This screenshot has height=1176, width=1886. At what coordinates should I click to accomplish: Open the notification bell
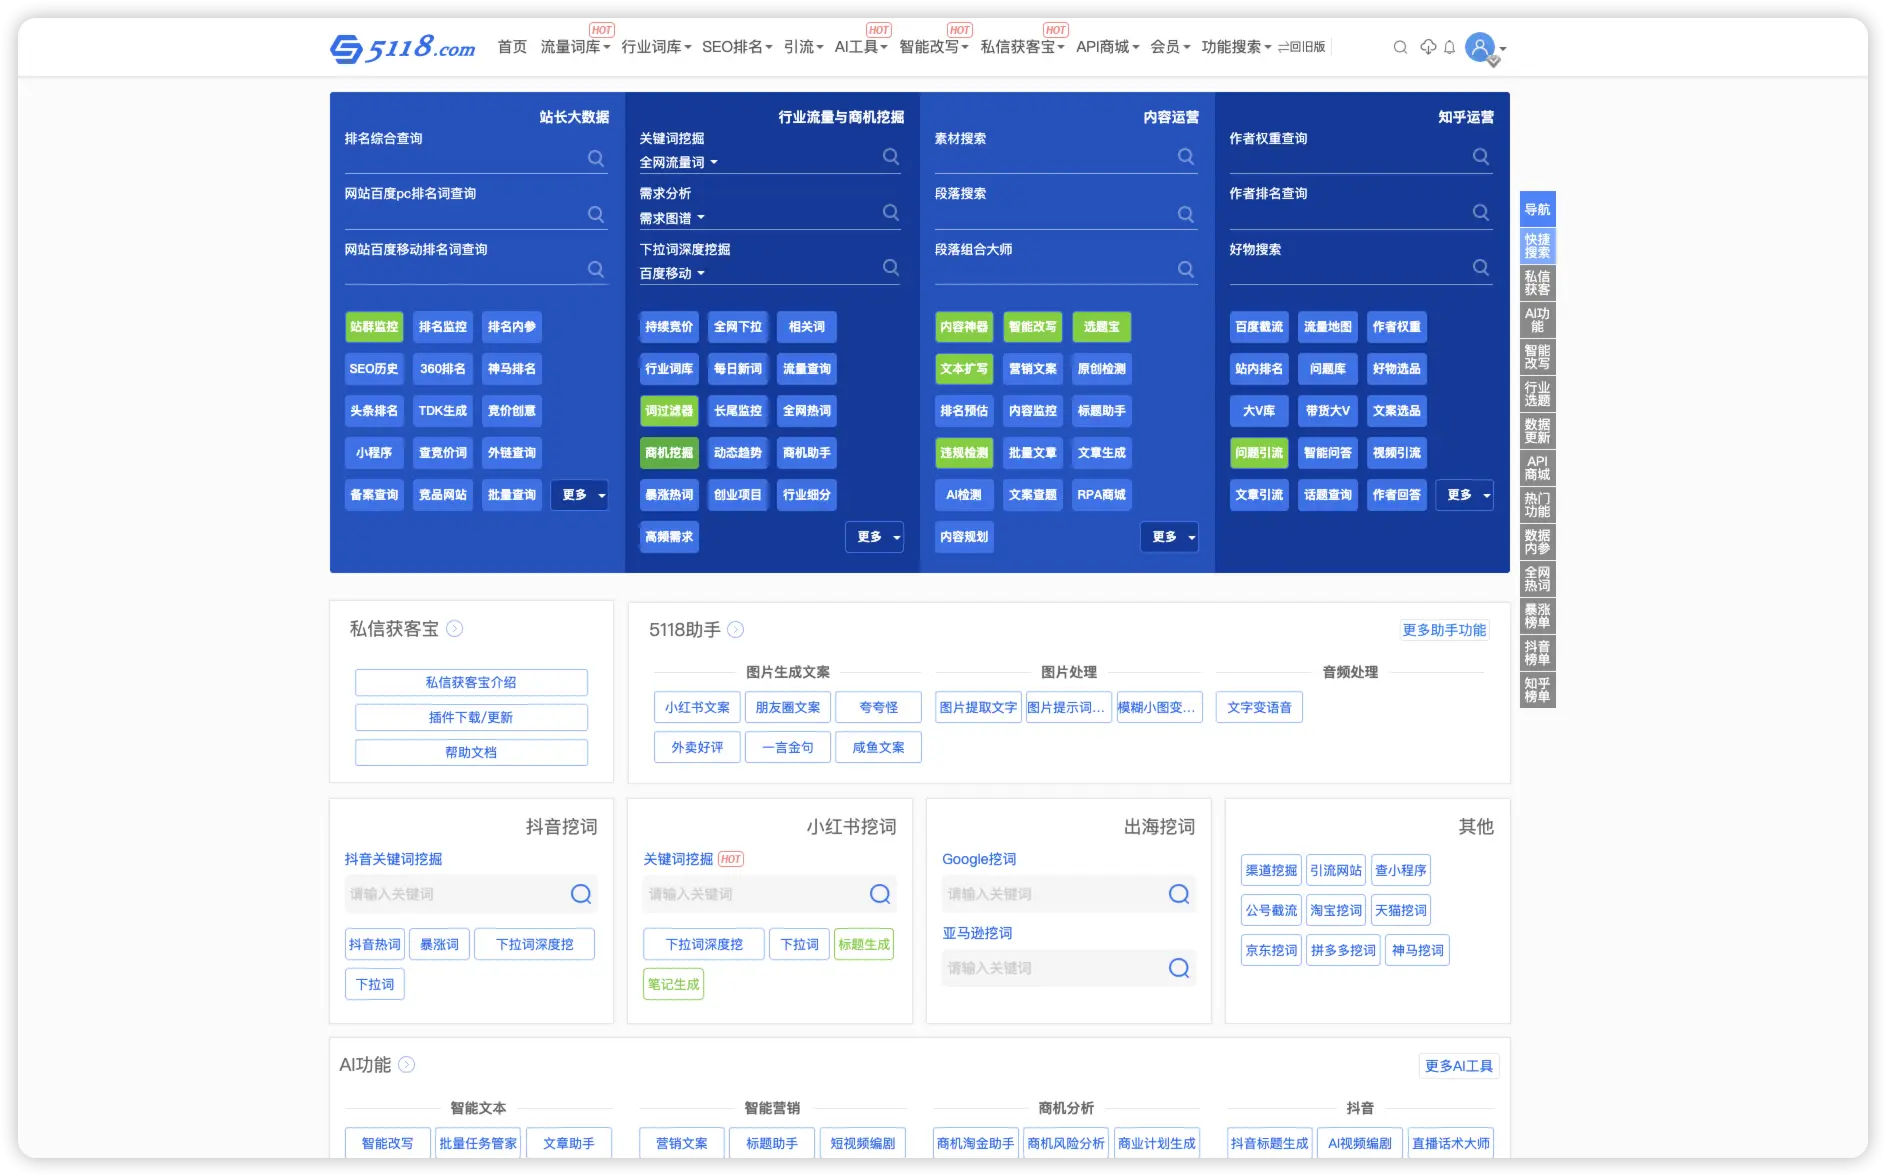click(1449, 47)
